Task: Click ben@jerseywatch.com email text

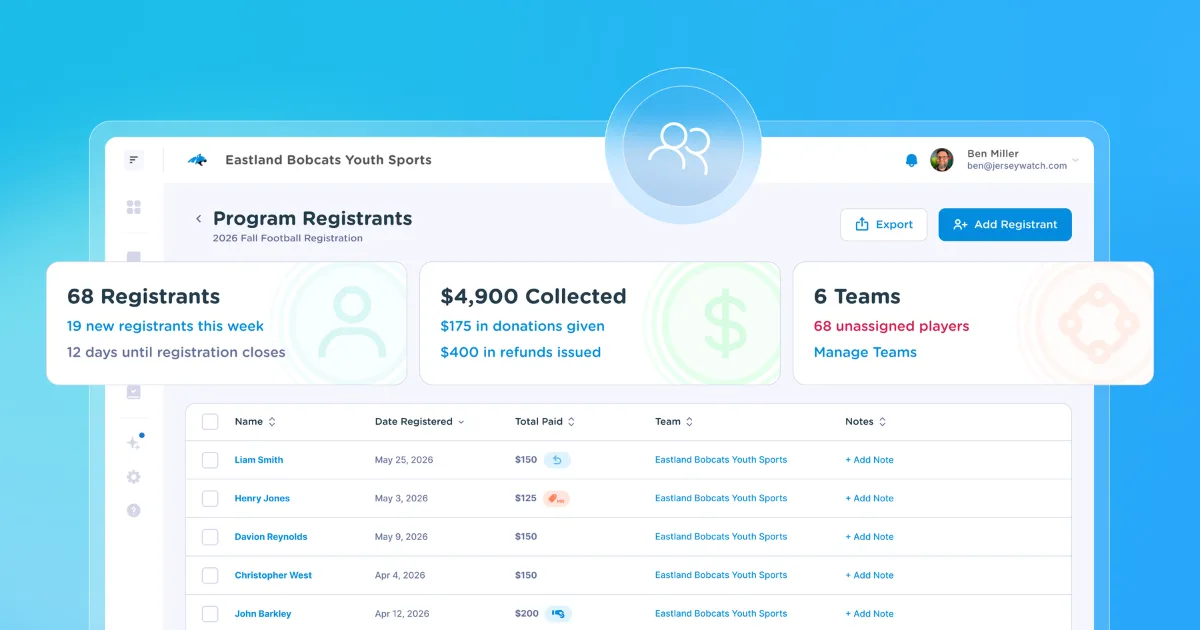Action: click(x=1017, y=166)
